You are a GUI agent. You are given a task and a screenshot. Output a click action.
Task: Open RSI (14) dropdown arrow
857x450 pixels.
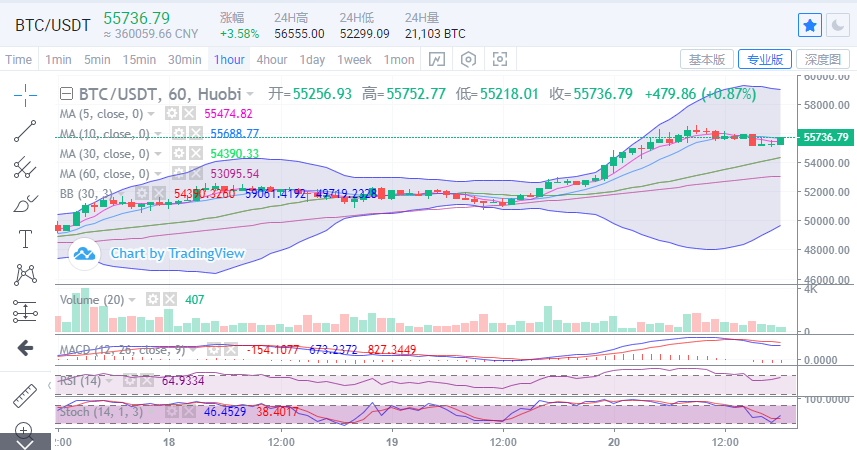(x=109, y=381)
